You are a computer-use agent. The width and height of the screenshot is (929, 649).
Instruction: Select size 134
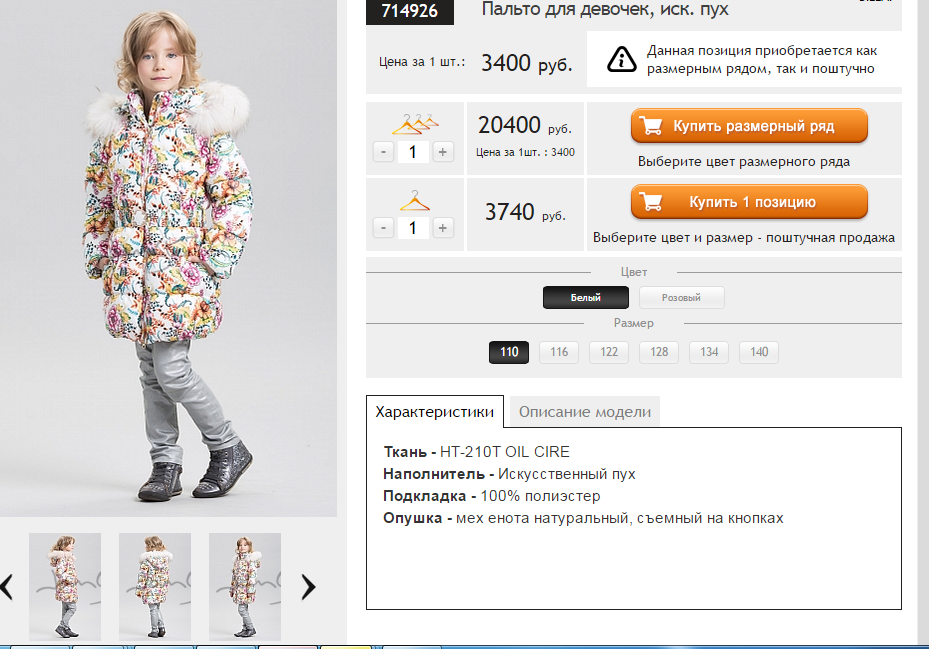709,352
